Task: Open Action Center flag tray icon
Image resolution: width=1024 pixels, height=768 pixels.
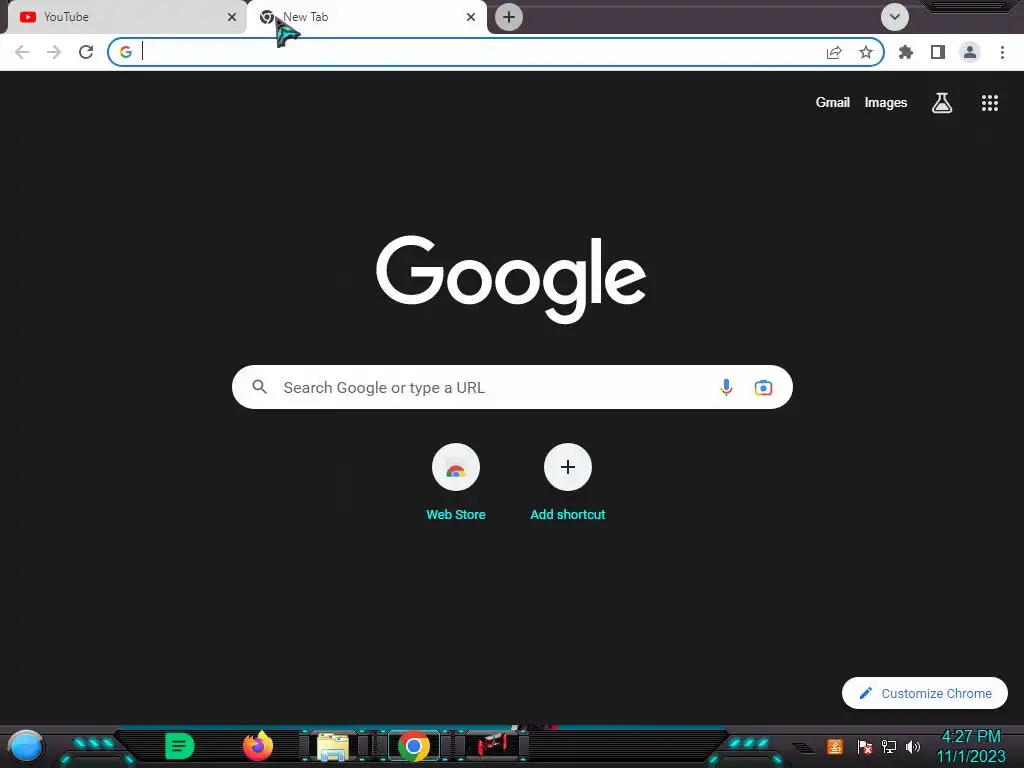Action: click(865, 746)
